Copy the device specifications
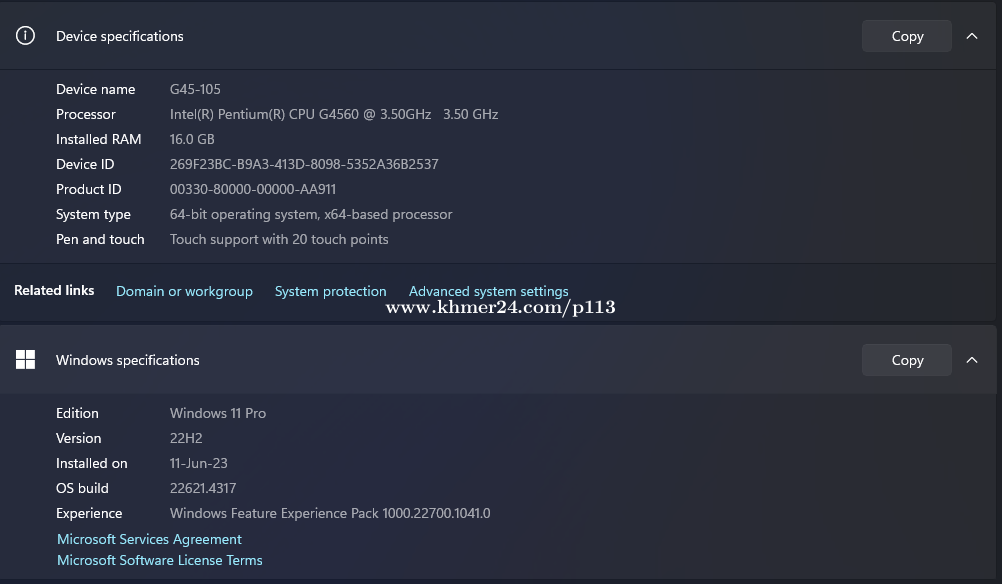Image resolution: width=1002 pixels, height=584 pixels. click(906, 36)
